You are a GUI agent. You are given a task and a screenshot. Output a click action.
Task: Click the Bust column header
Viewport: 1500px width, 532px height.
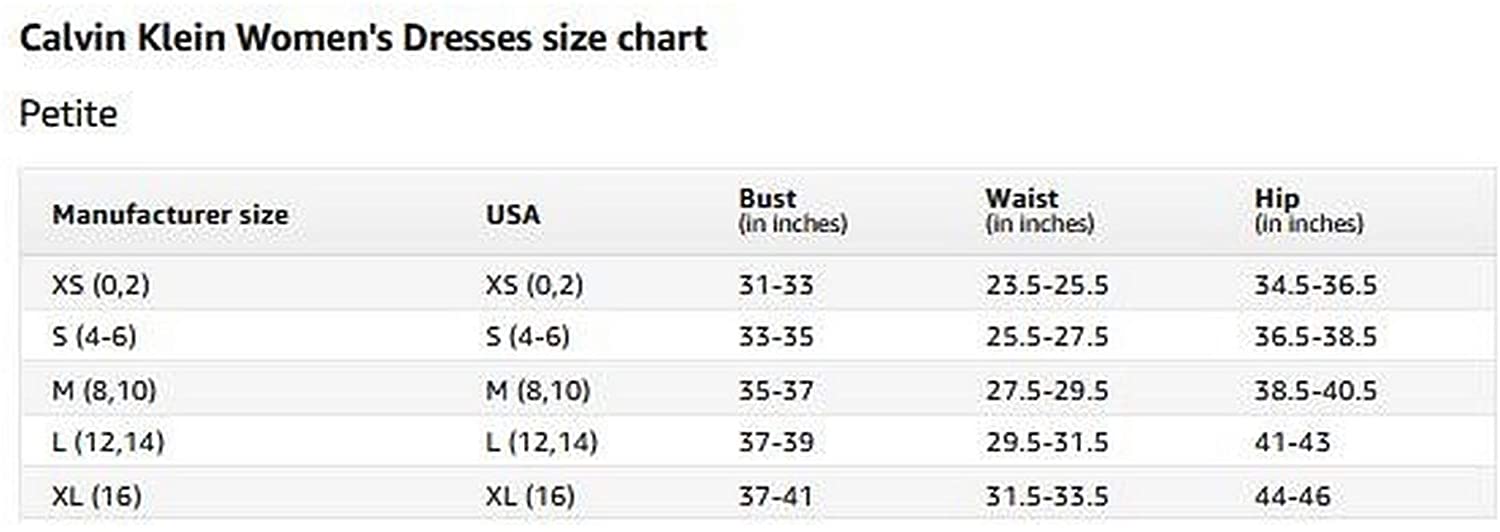tap(768, 199)
